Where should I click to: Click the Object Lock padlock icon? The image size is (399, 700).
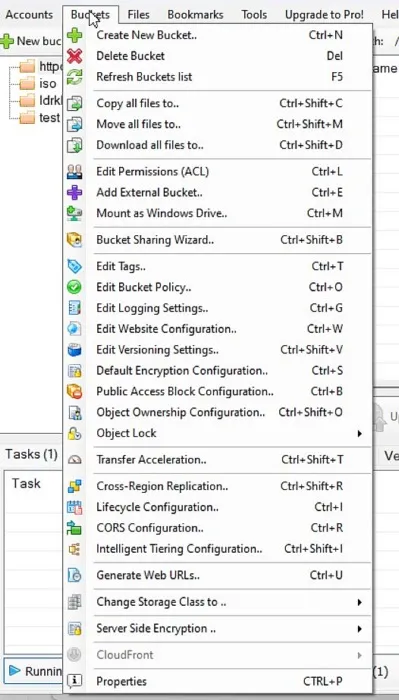75,433
